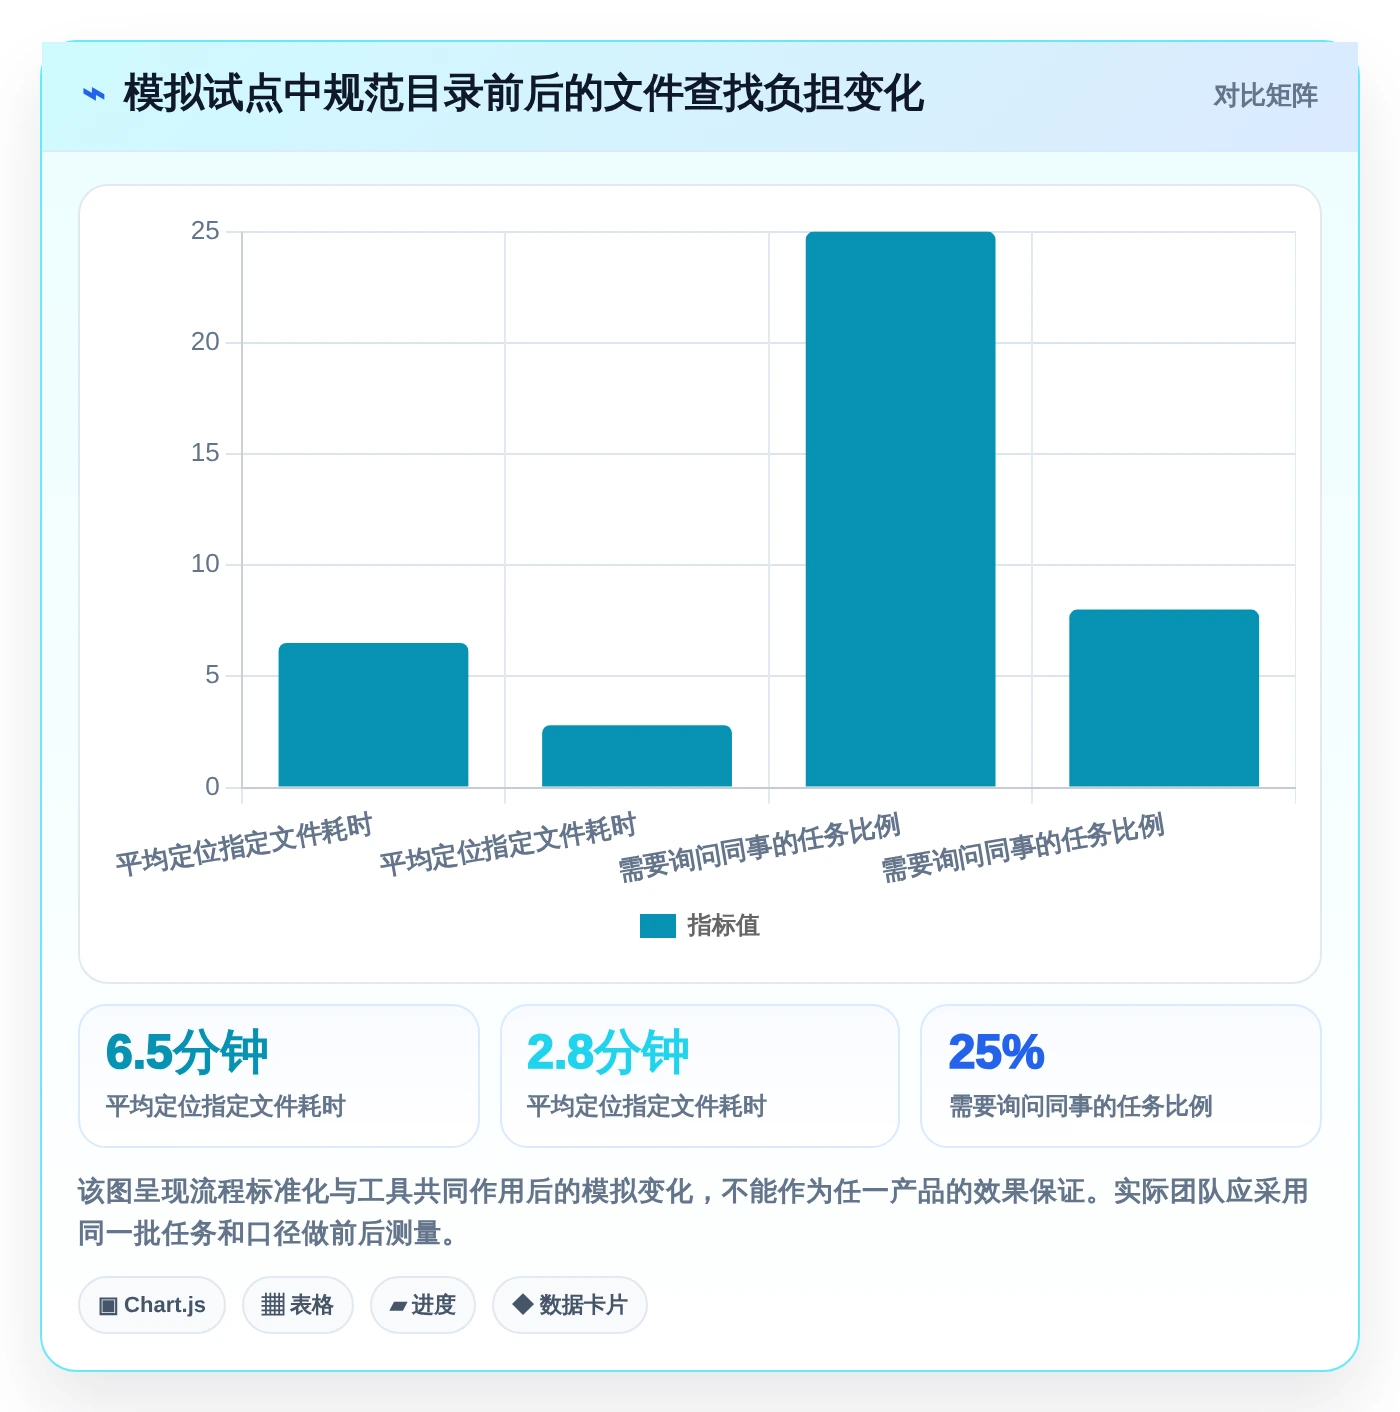The width and height of the screenshot is (1400, 1412).
Task: Click the shortest bar near 2.8
Action: [x=637, y=756]
